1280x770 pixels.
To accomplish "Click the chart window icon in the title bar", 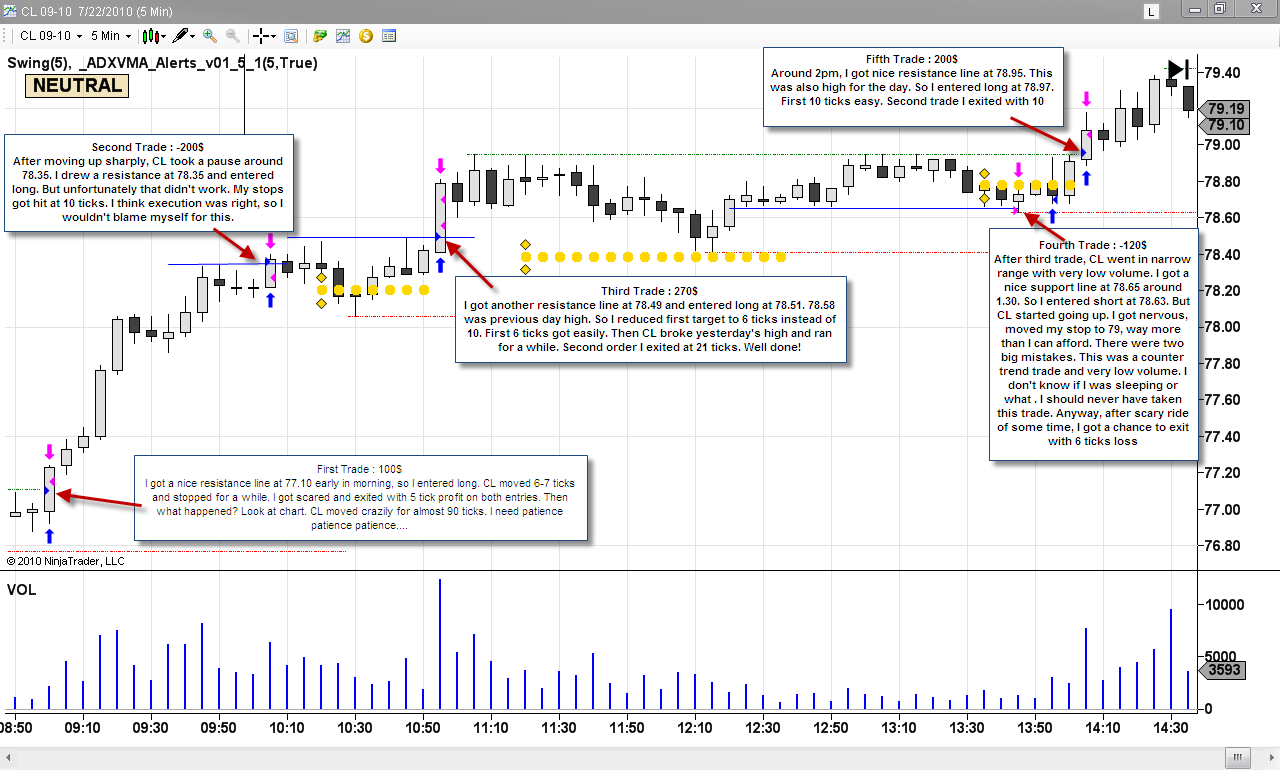I will tap(10, 10).
